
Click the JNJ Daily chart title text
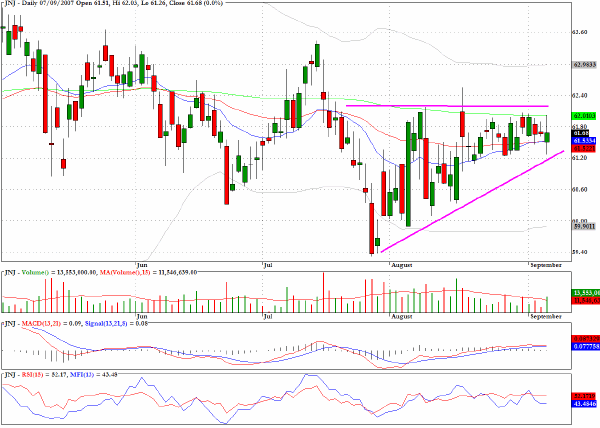[113, 3]
